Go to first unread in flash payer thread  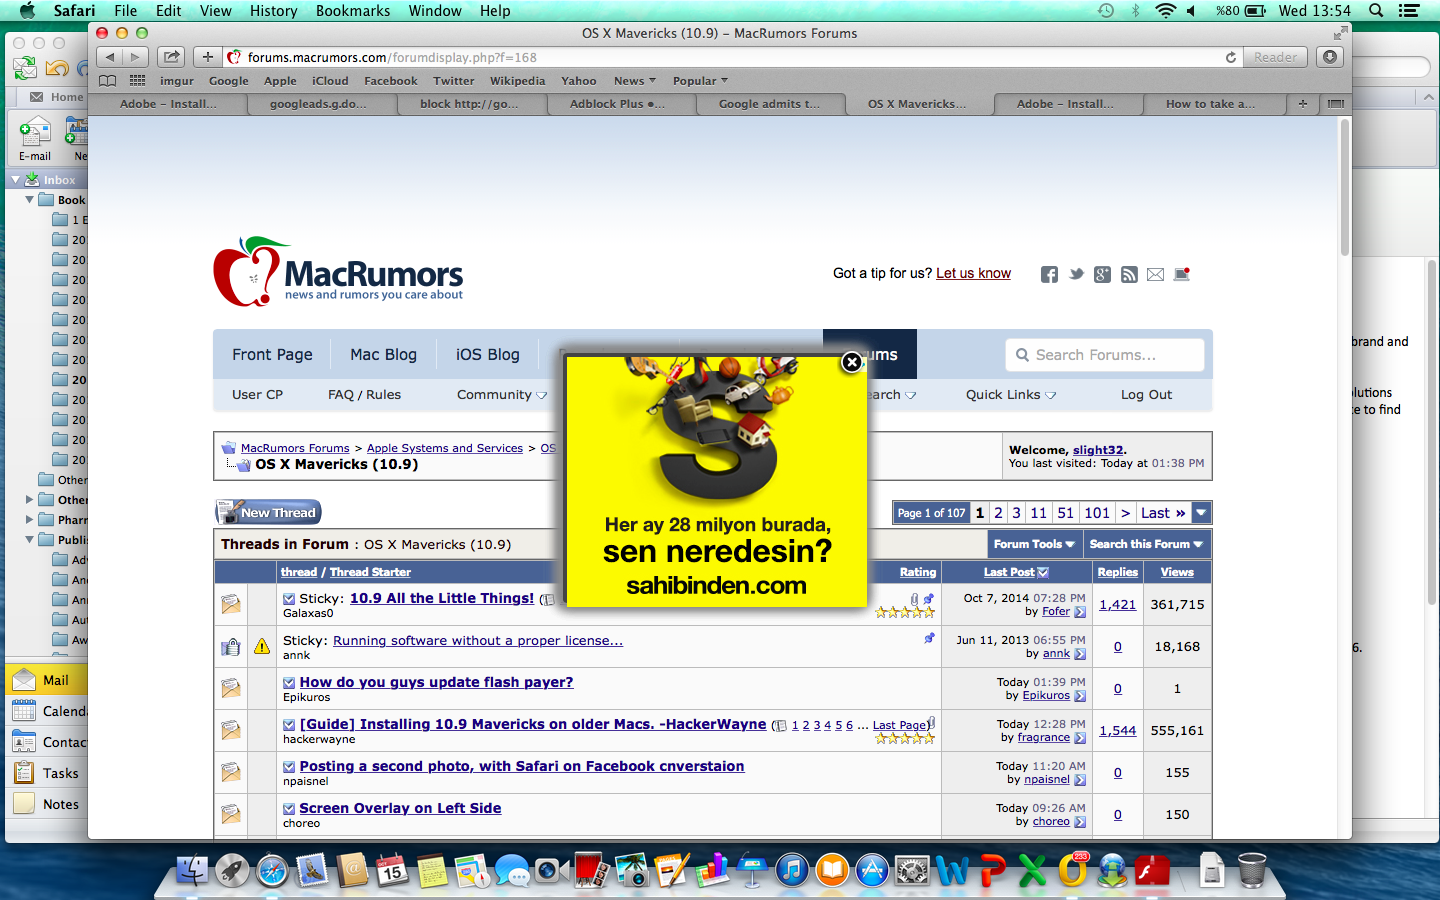[x=289, y=683]
